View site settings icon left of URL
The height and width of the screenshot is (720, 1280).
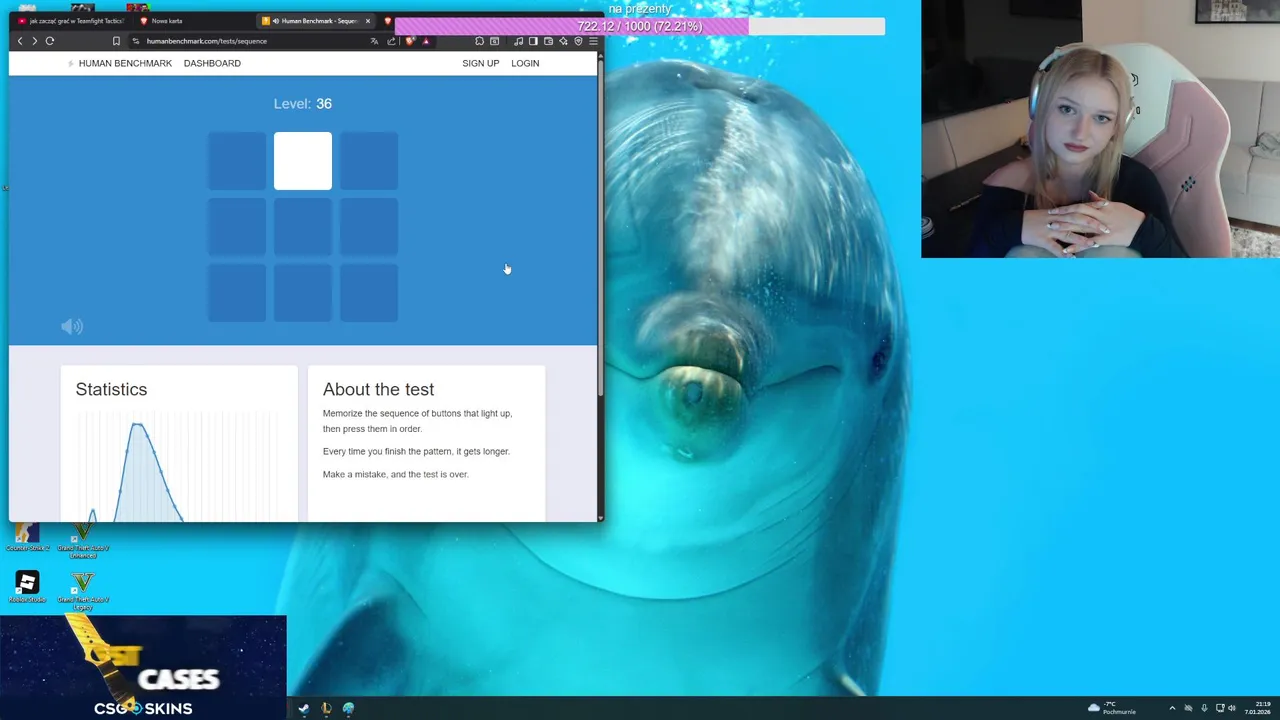136,41
